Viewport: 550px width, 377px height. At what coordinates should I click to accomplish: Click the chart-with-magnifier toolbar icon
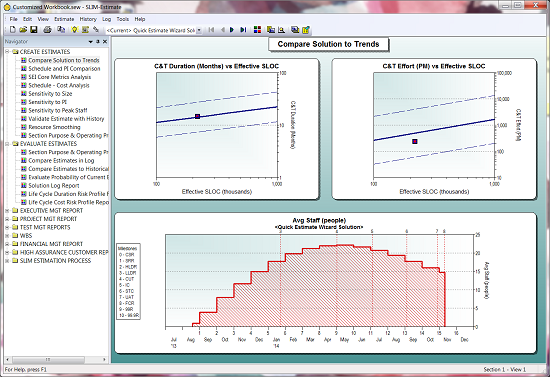281,30
